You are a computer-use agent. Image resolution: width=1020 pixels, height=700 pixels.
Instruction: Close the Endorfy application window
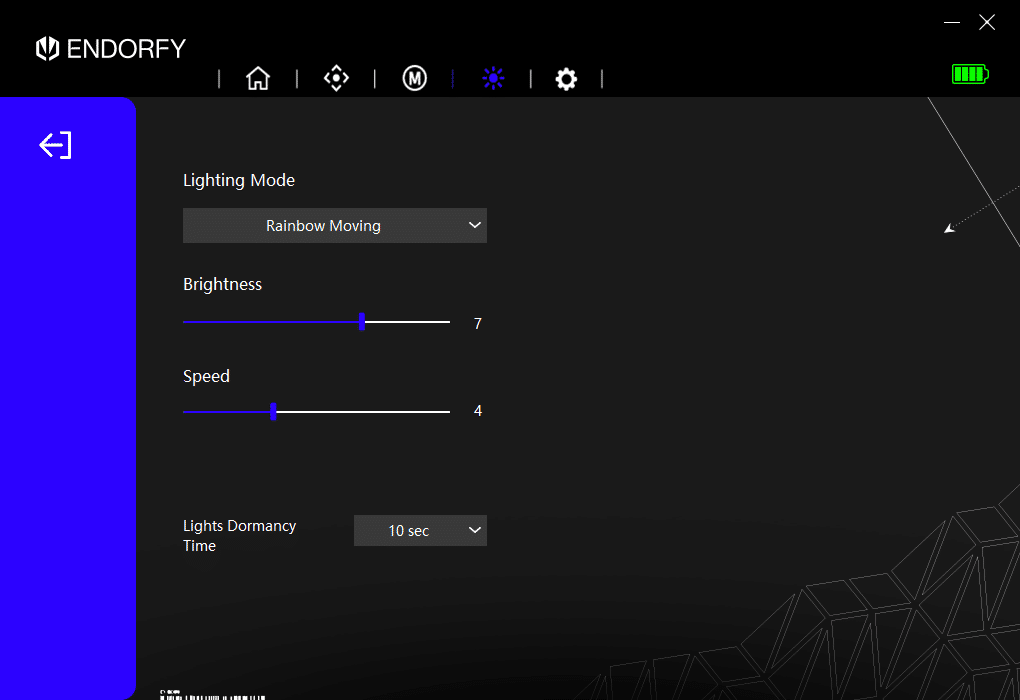(x=987, y=22)
